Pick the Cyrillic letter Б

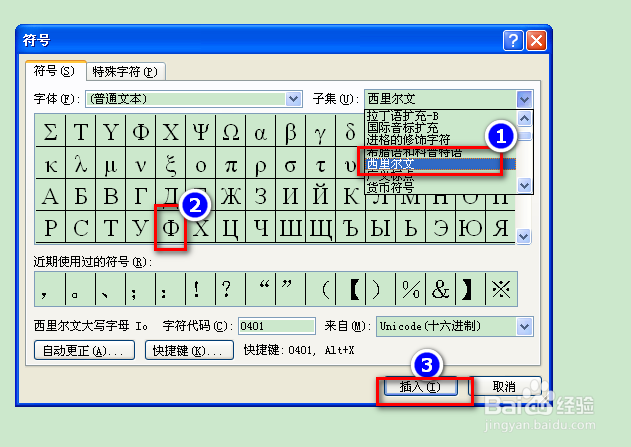[x=80, y=196]
